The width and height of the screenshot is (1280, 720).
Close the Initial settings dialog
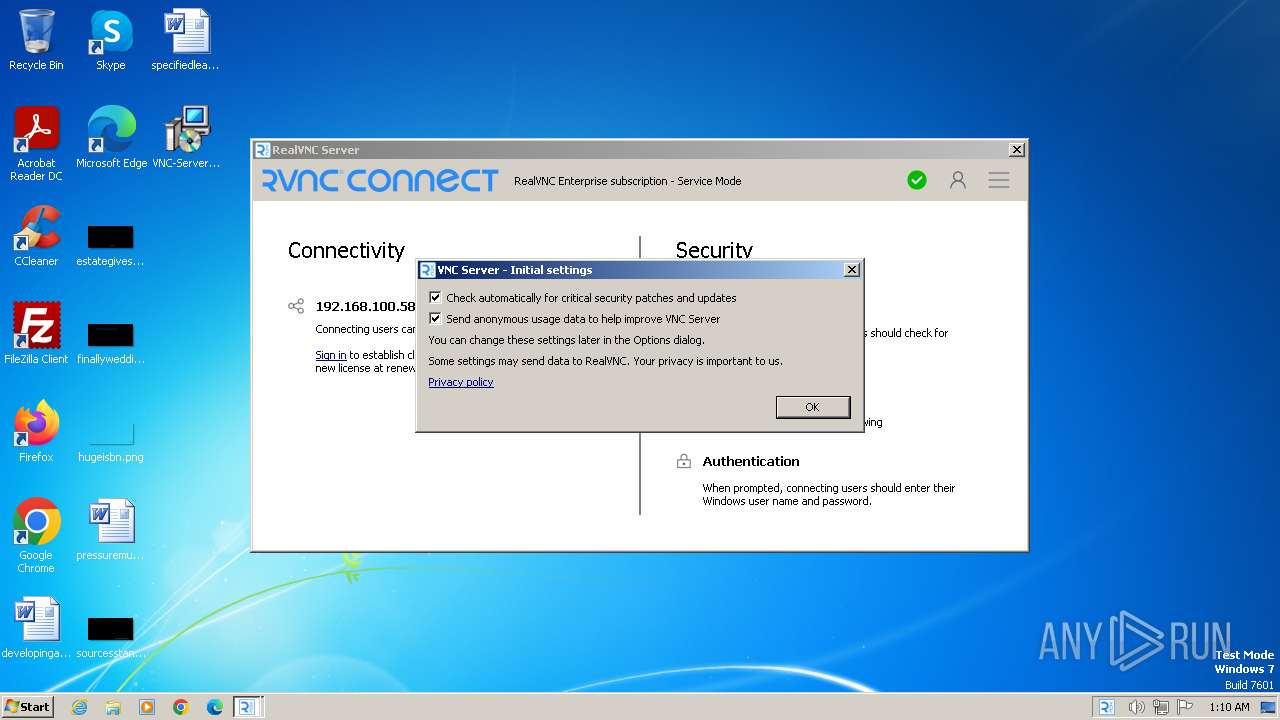[851, 270]
